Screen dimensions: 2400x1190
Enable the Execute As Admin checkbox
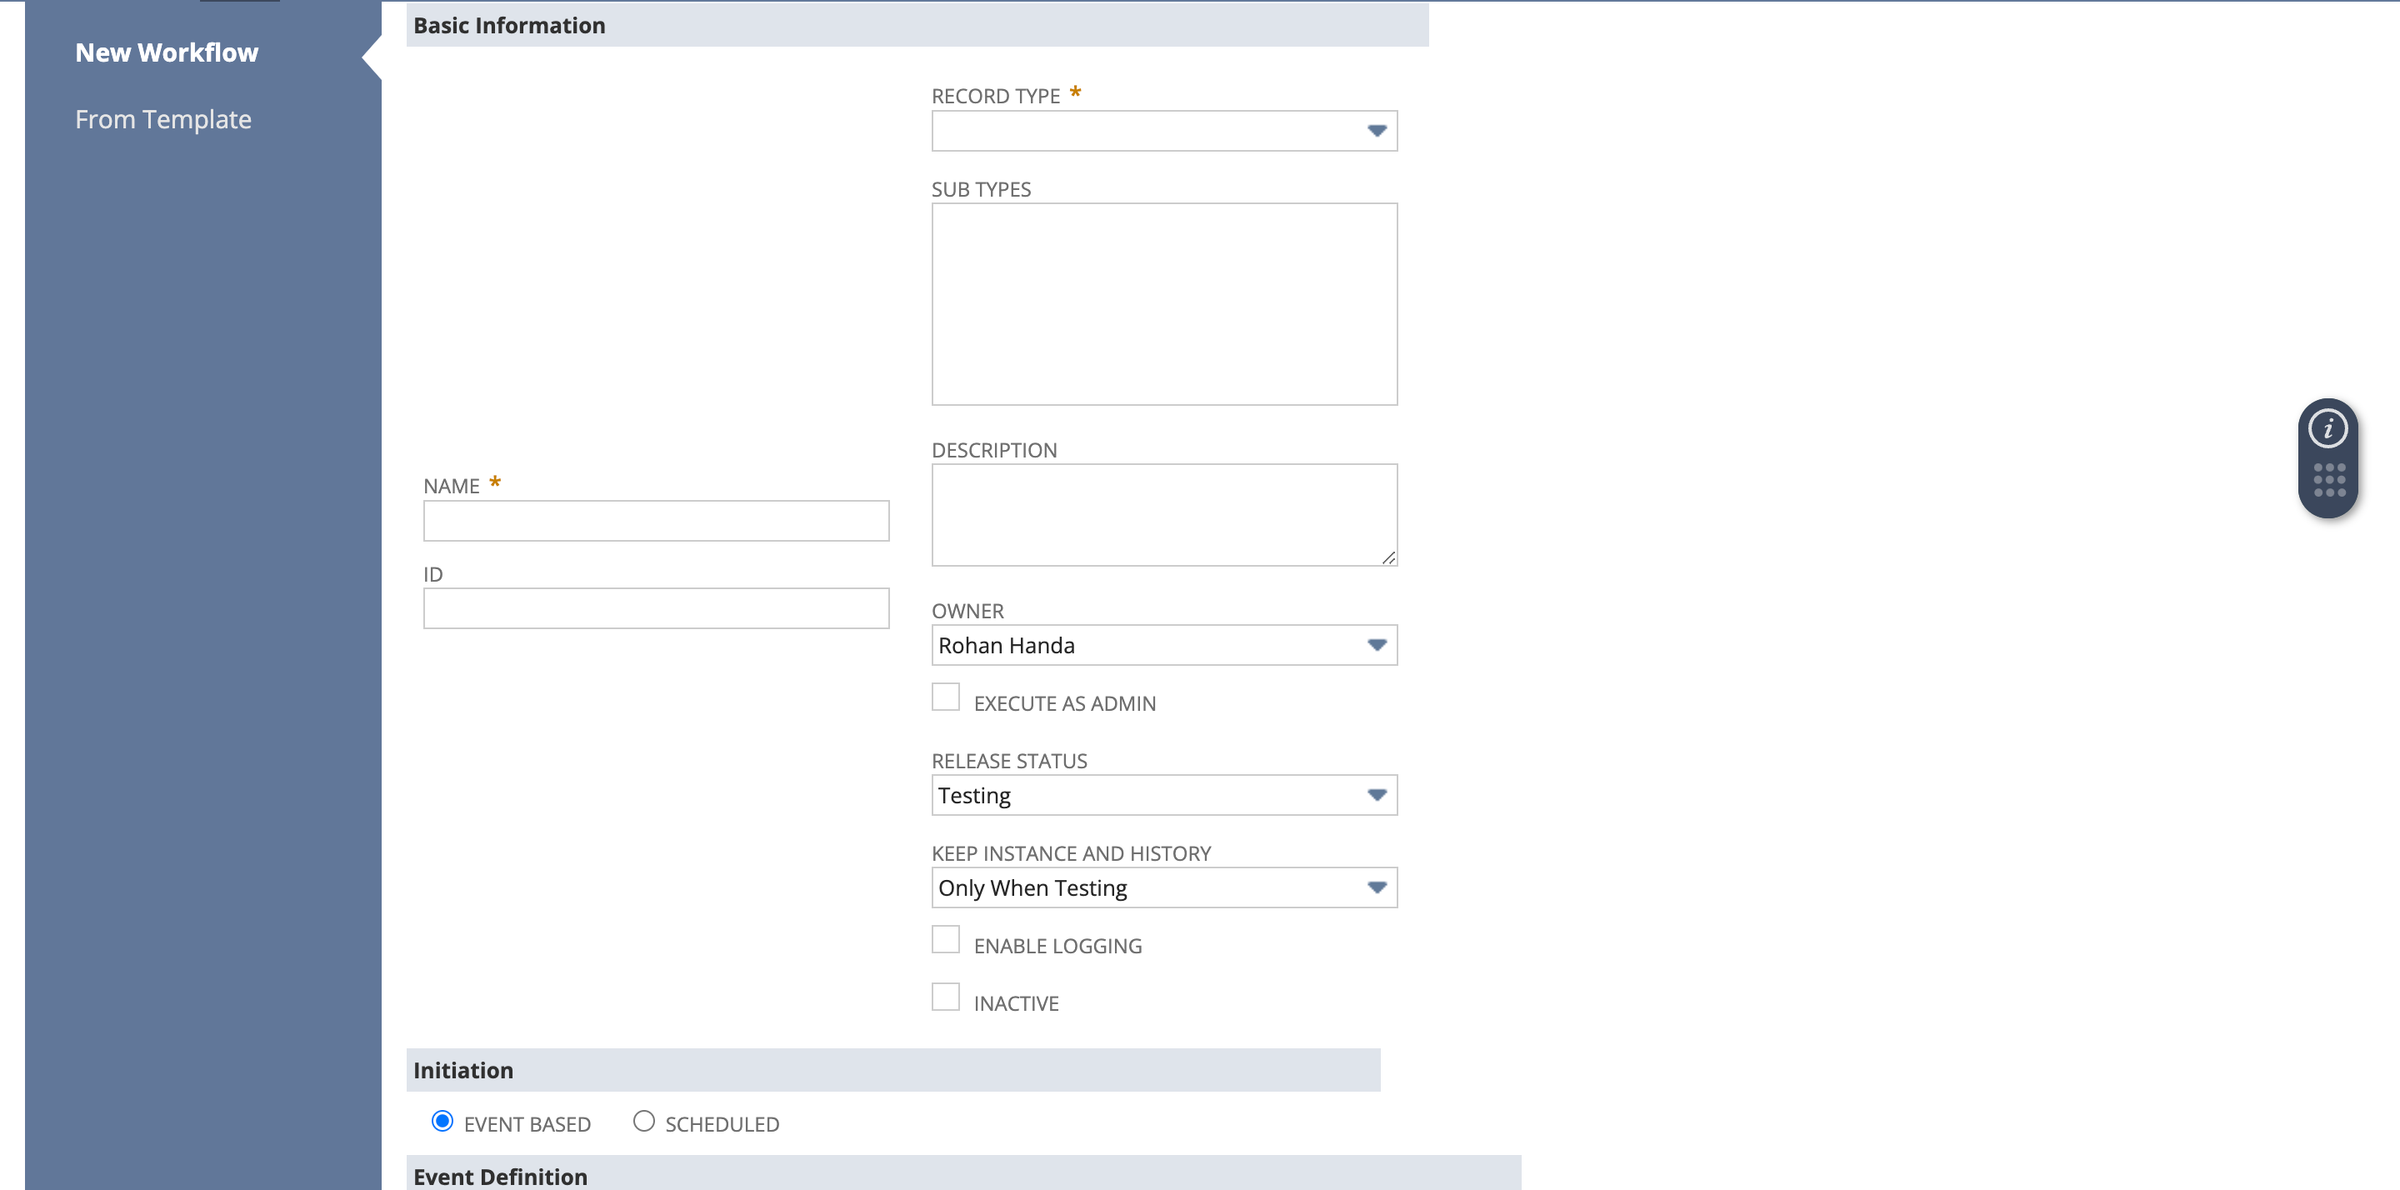[x=945, y=697]
